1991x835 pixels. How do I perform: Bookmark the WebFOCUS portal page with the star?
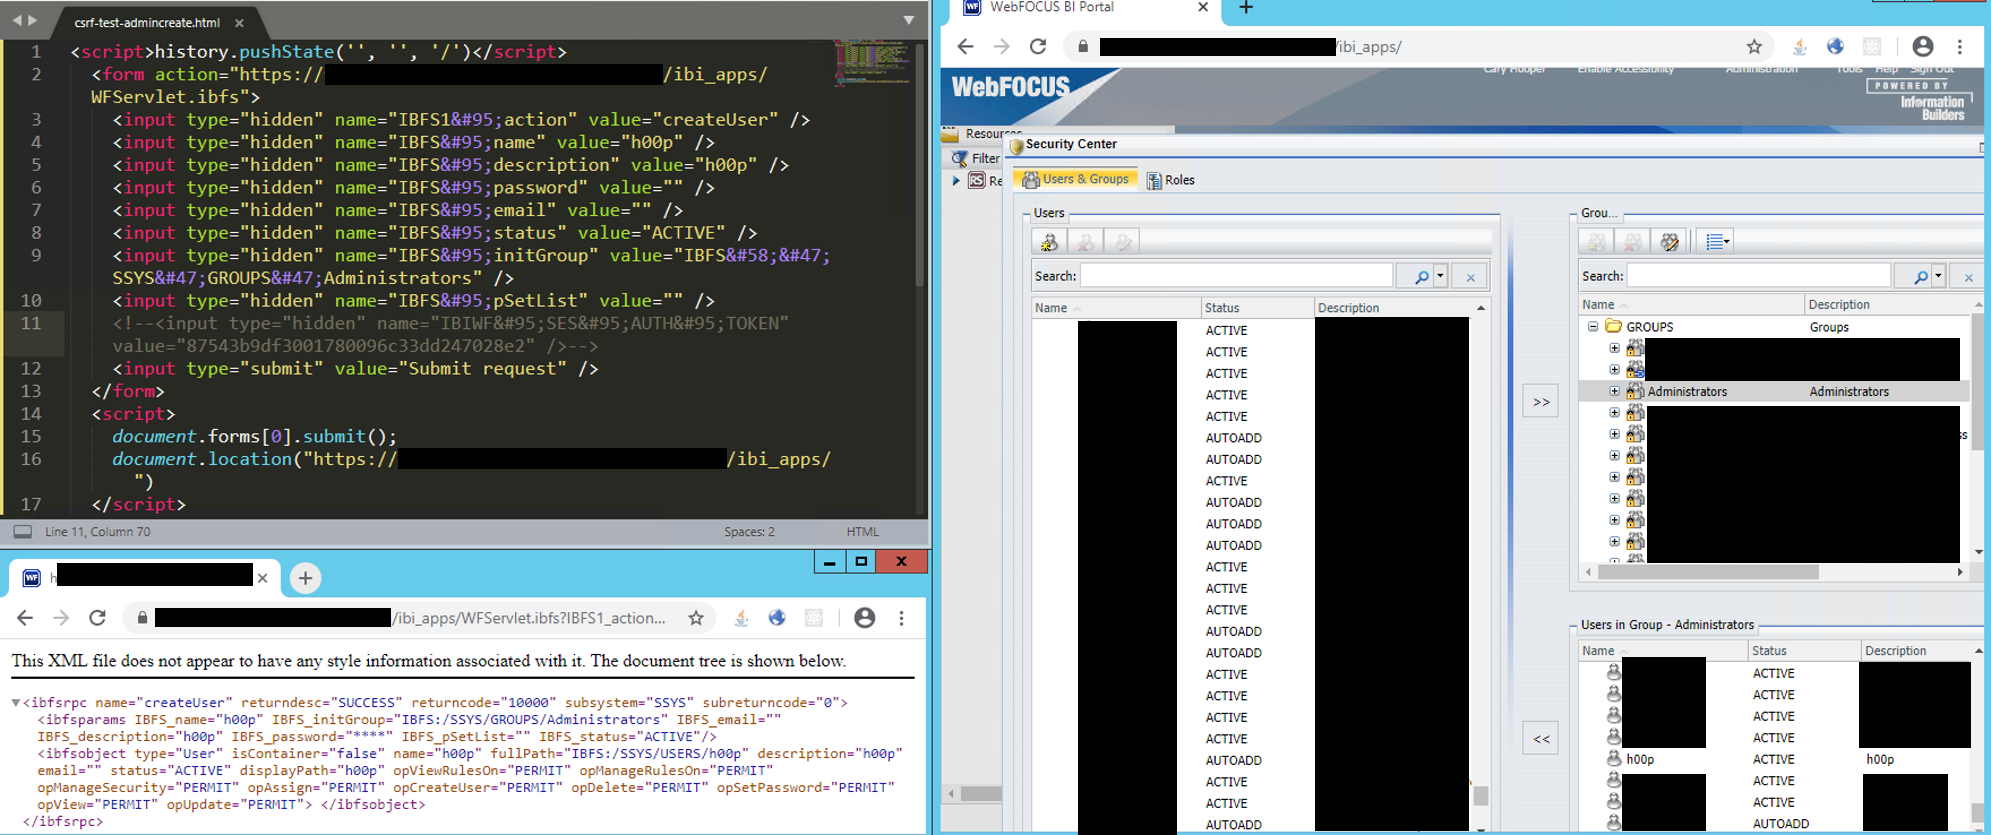point(1754,46)
